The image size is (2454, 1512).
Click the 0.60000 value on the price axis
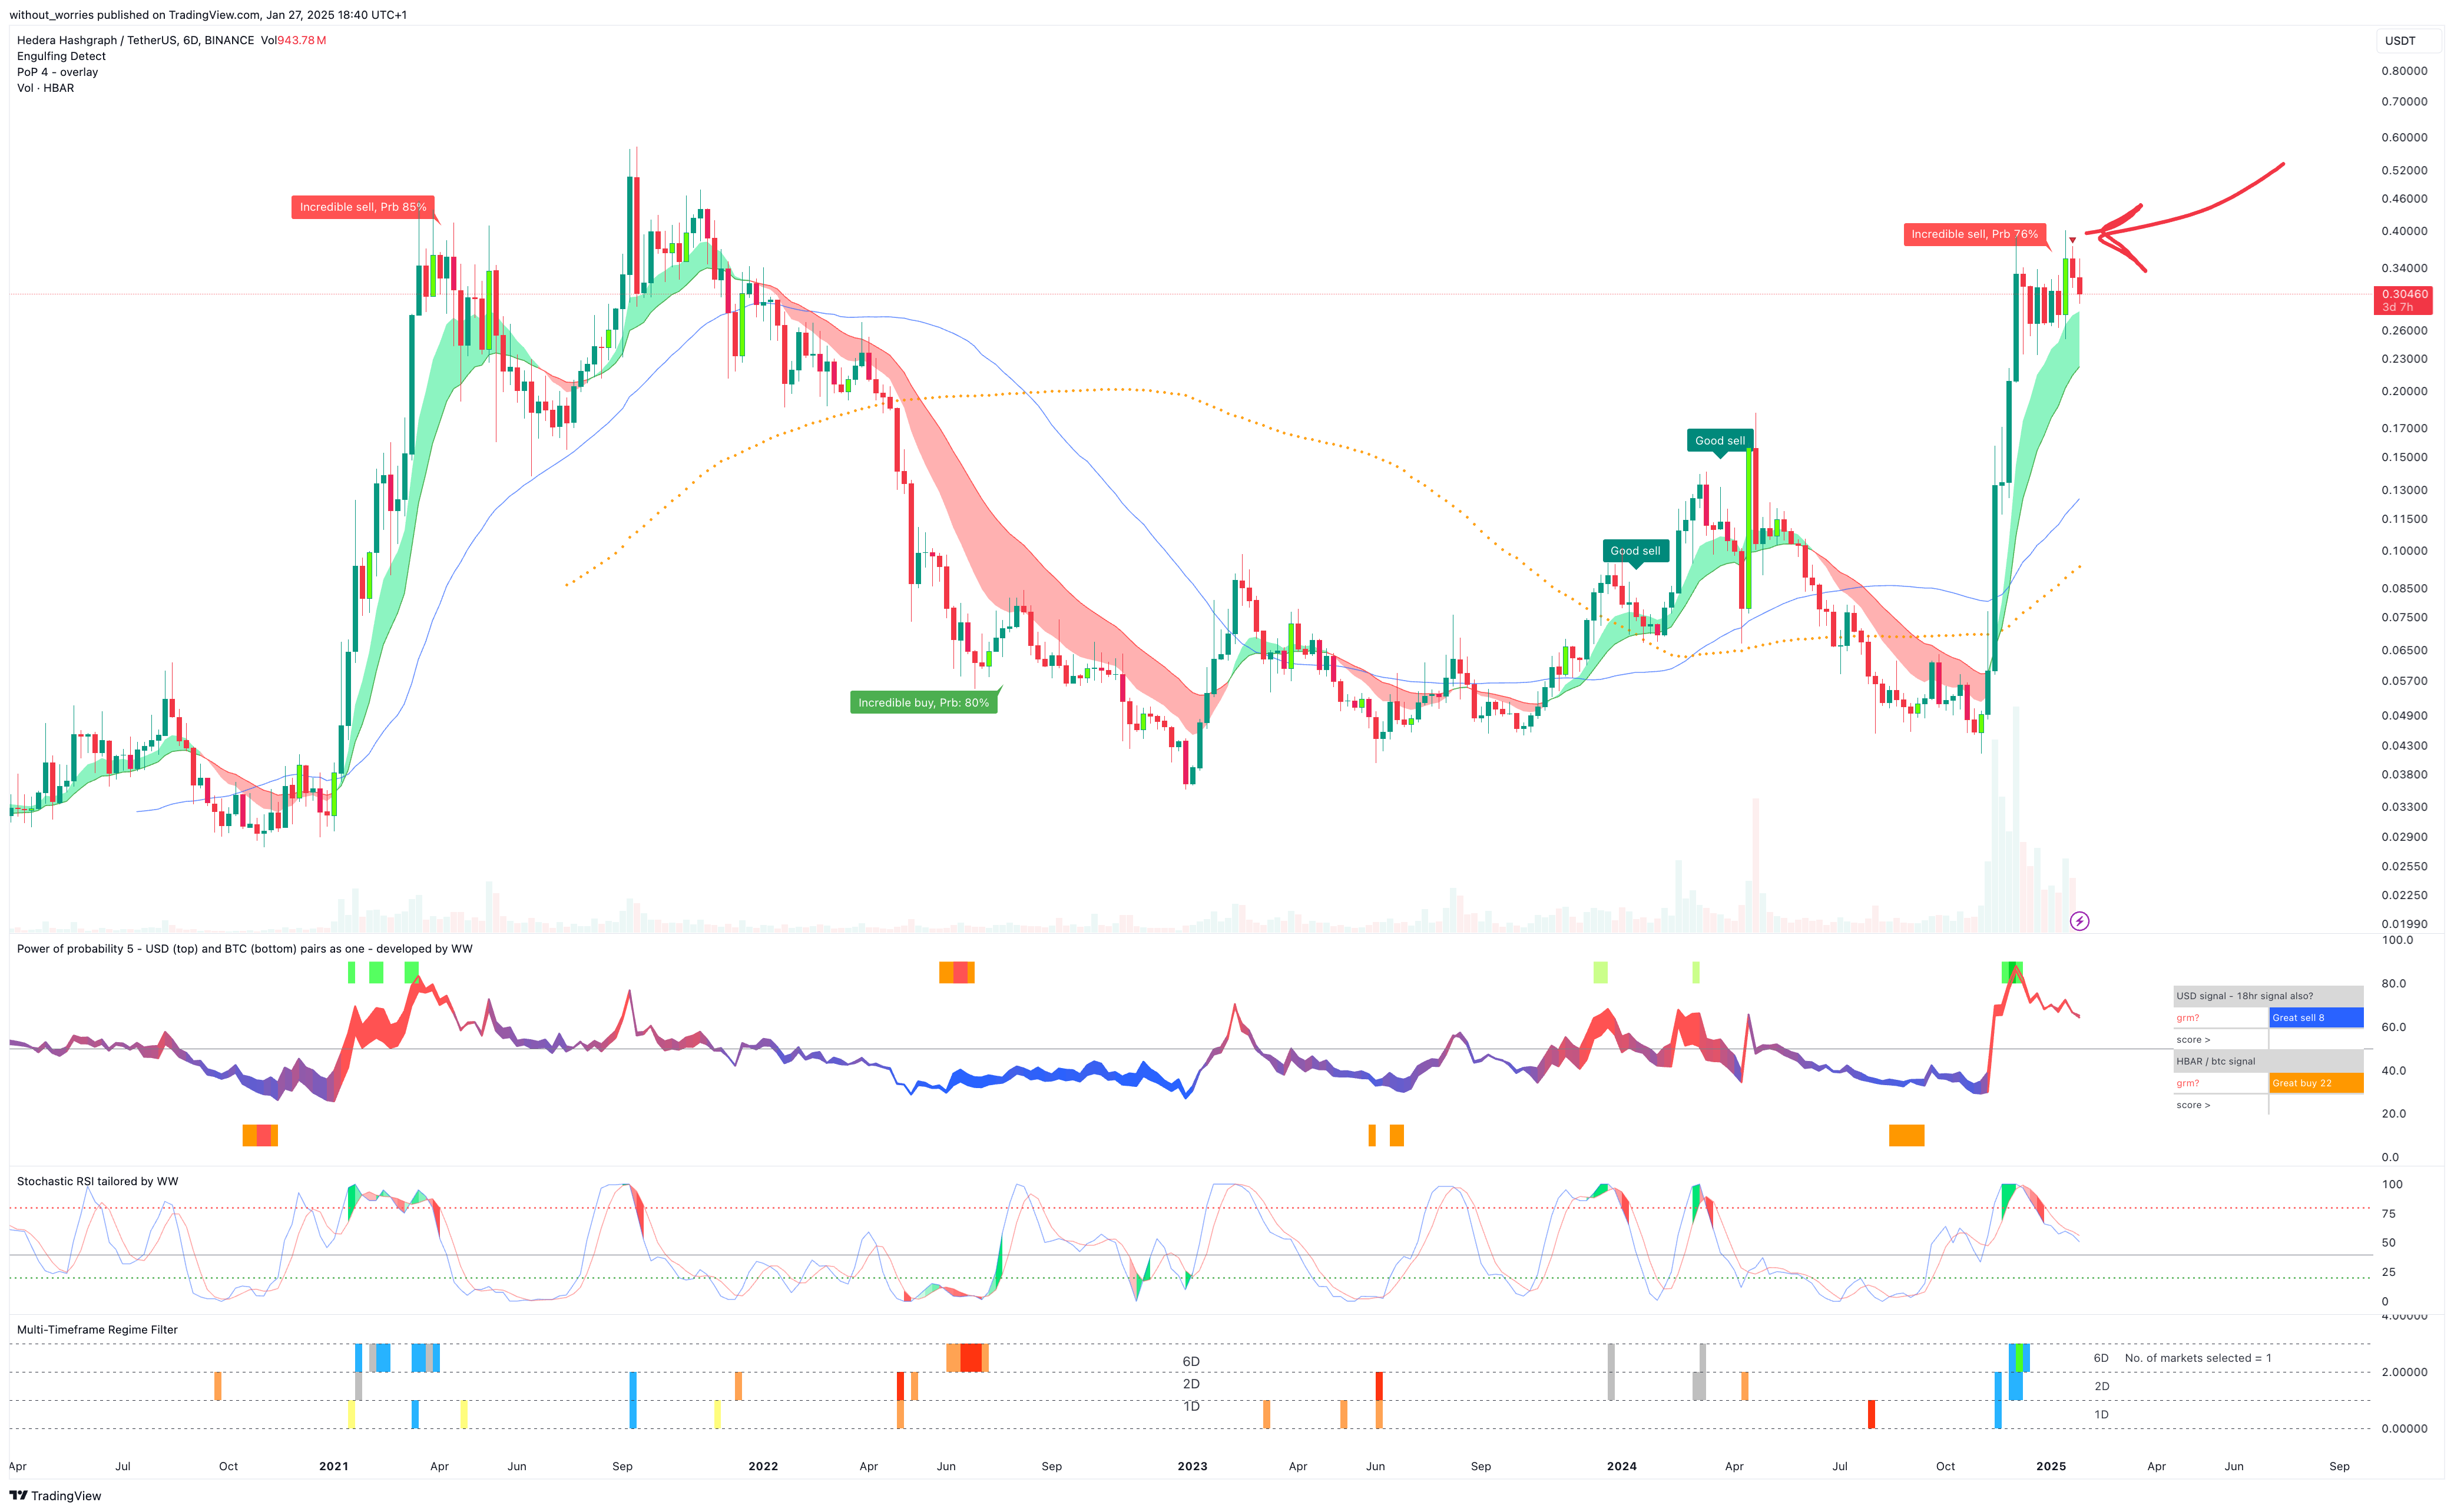[x=2404, y=138]
